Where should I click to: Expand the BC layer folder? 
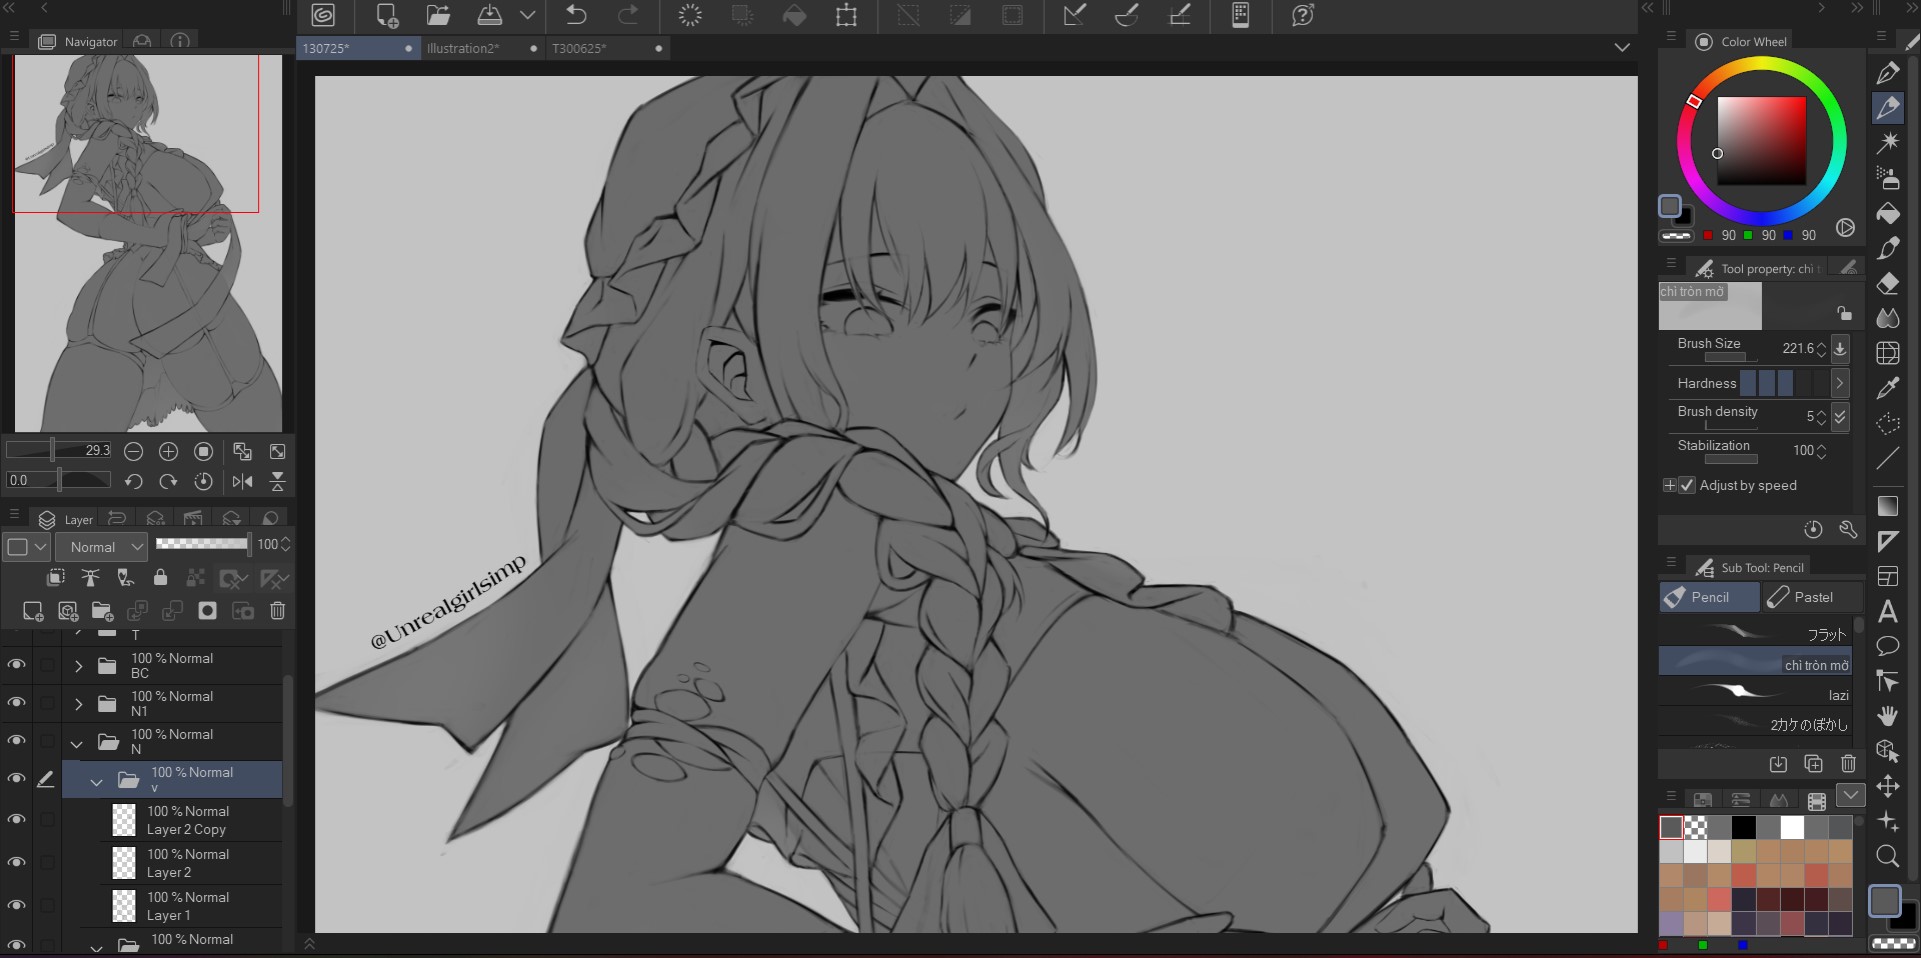(x=79, y=665)
